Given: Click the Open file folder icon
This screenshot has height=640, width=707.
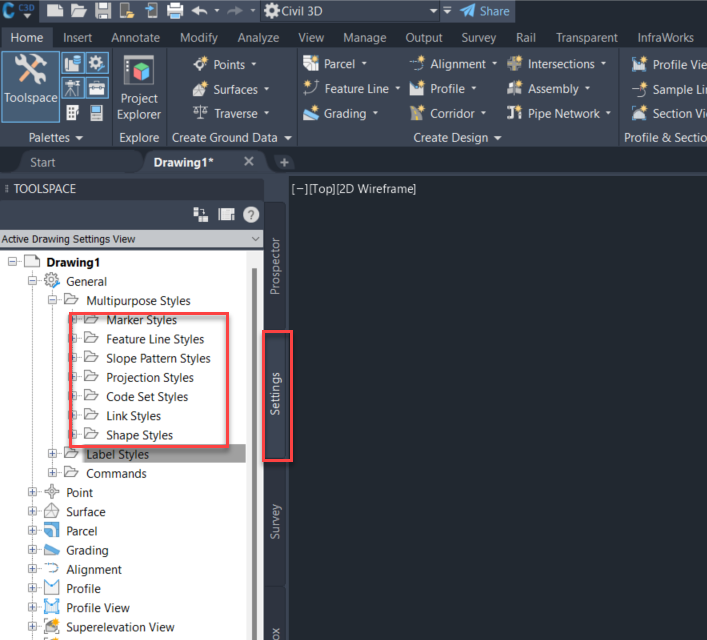Looking at the screenshot, I should (78, 10).
